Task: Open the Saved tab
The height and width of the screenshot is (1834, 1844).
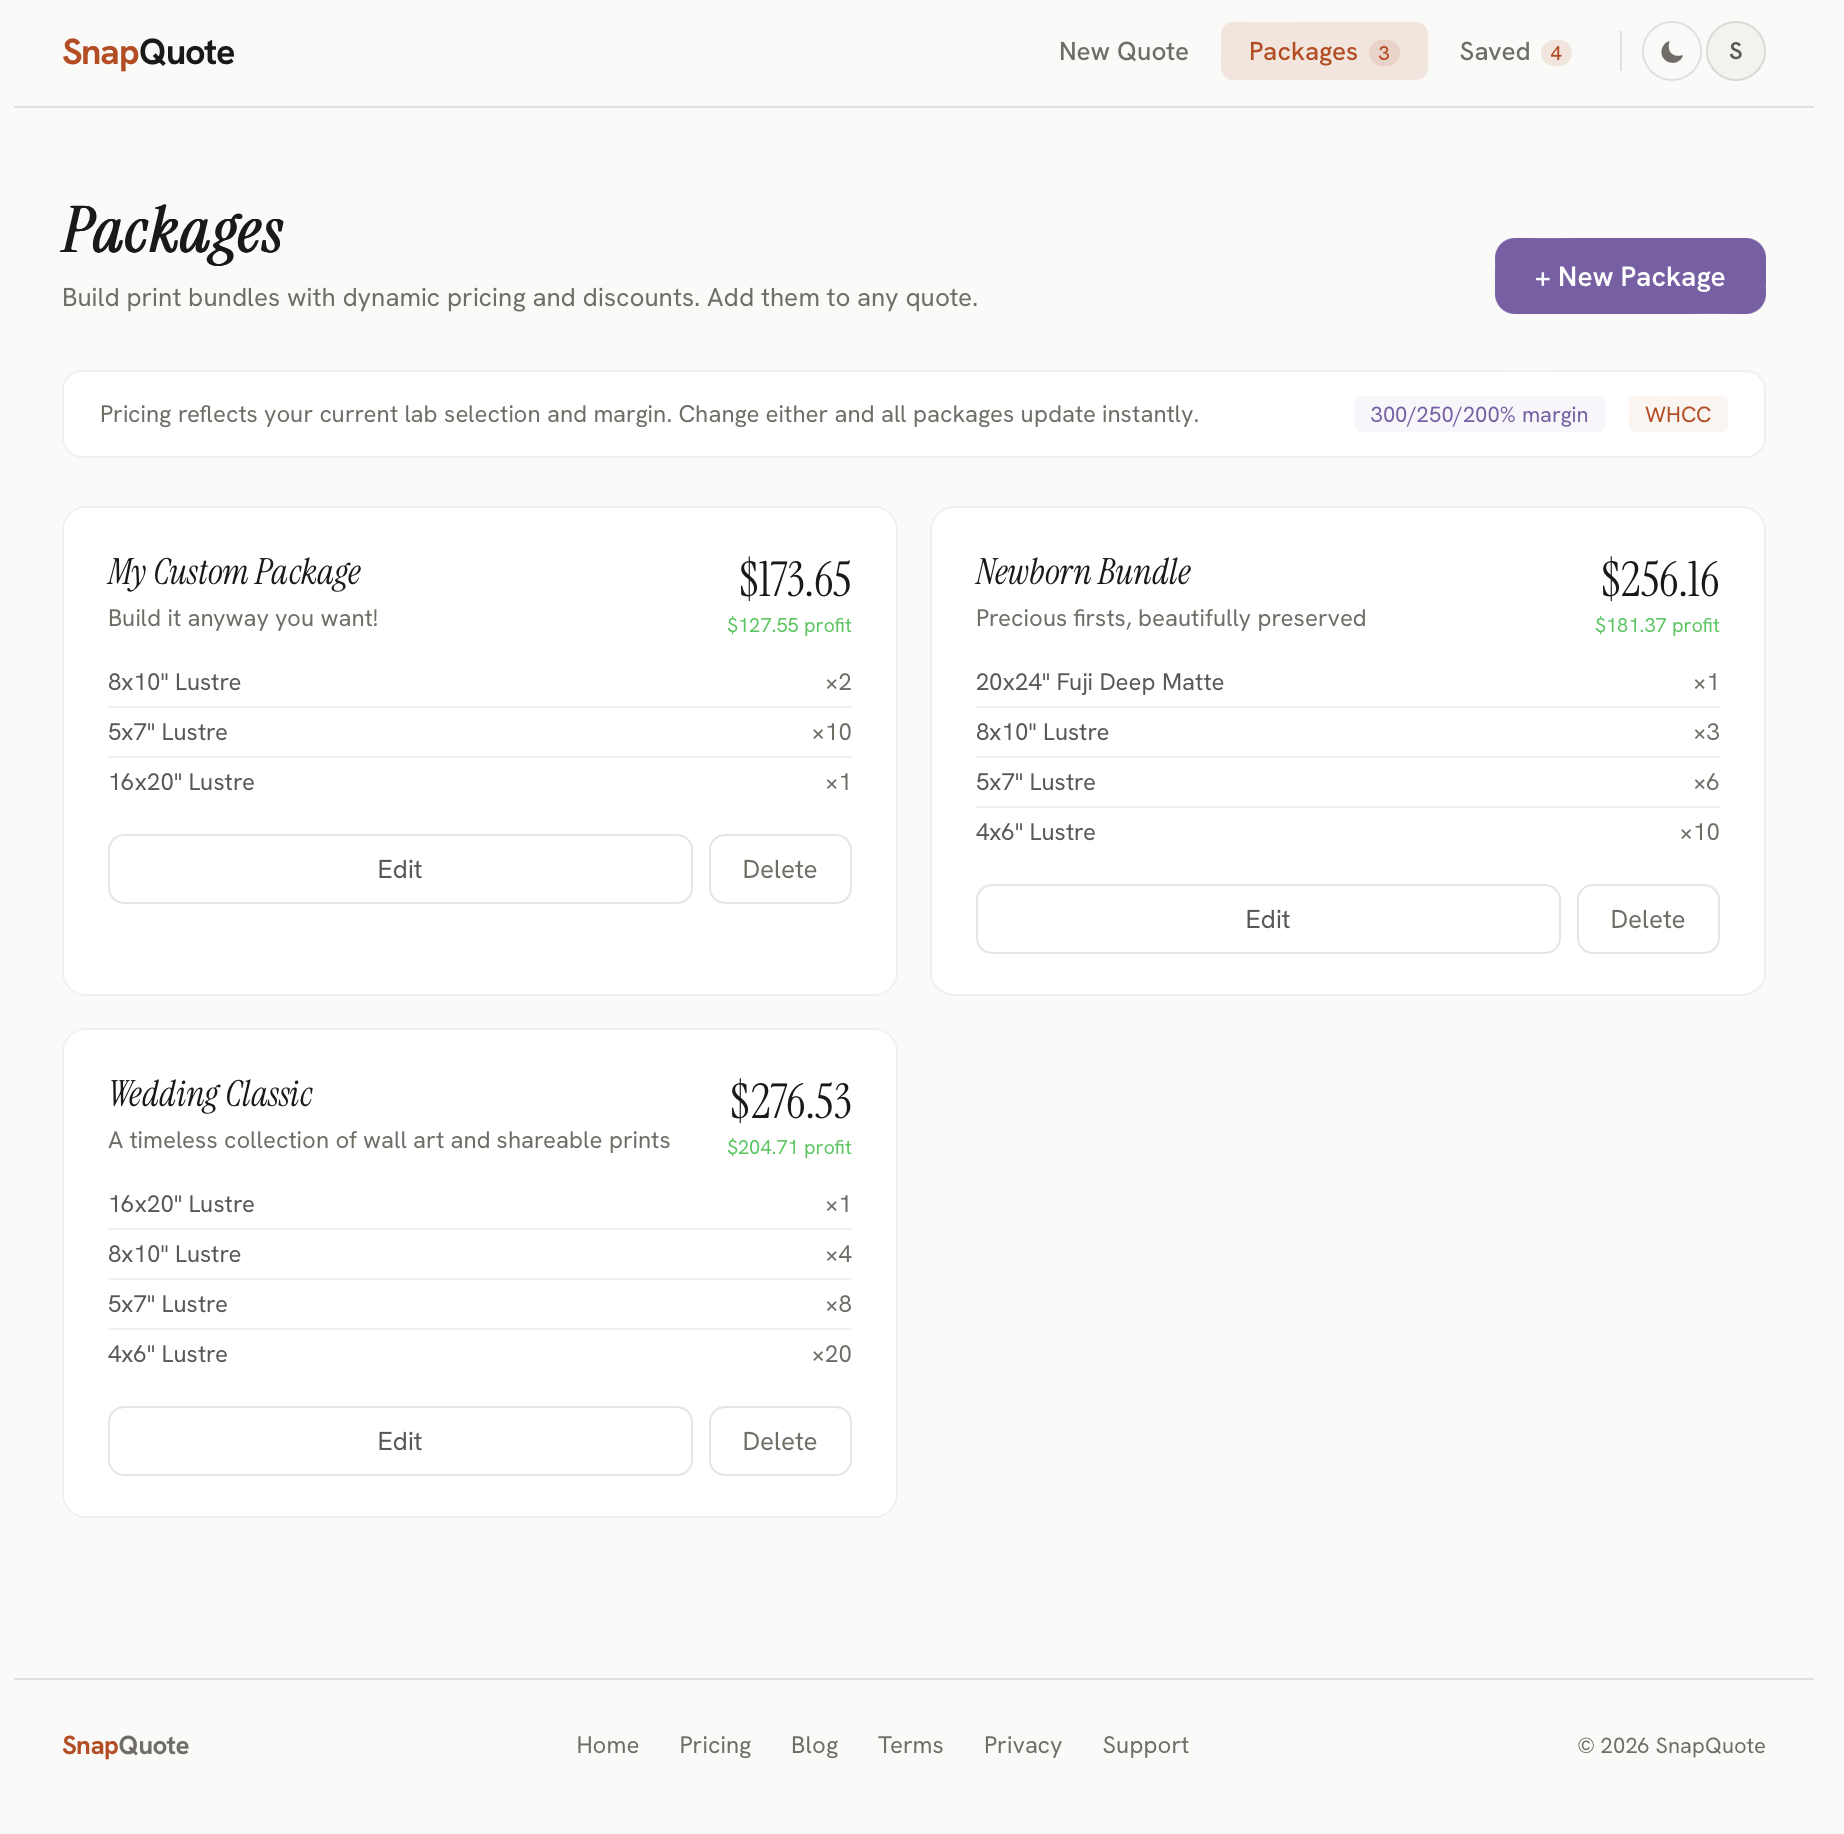Action: 1515,52
